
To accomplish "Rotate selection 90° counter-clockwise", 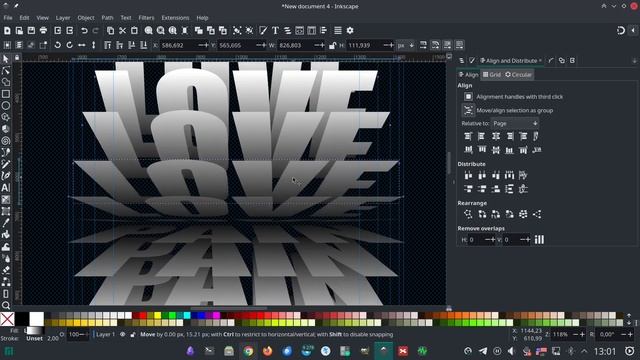I will pos(58,45).
